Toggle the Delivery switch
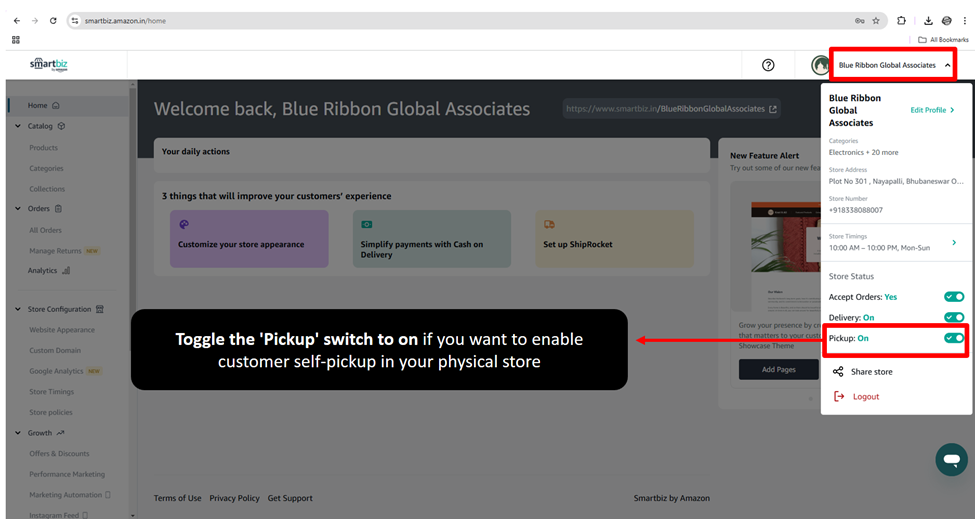 tap(954, 318)
